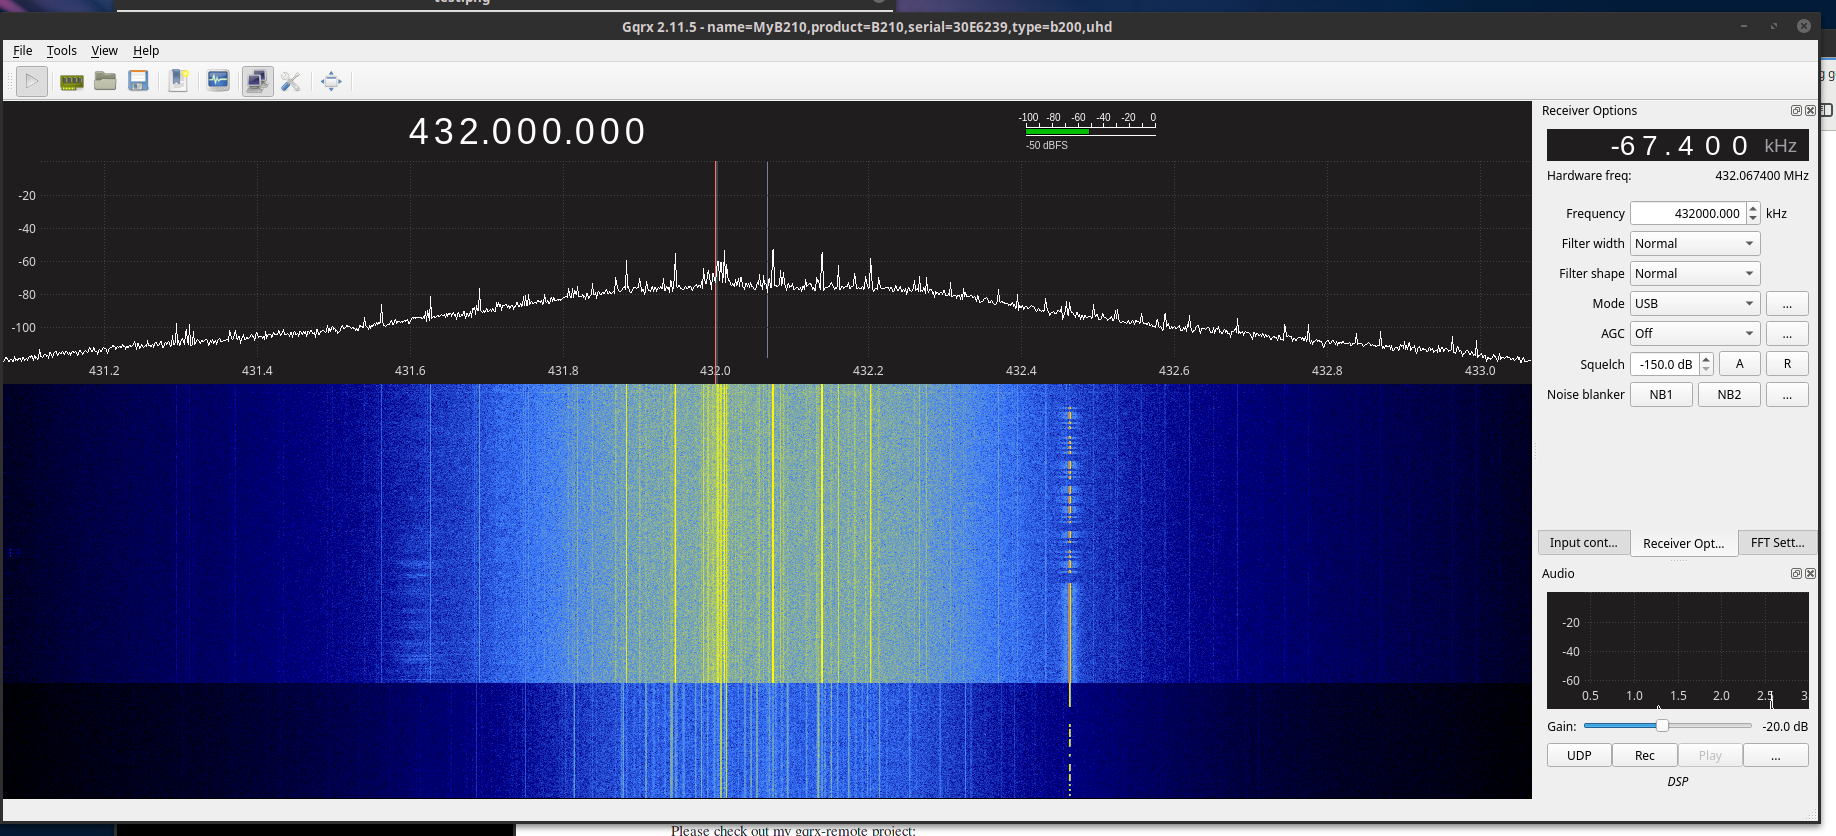Click the fullscreen arrows icon
1836x836 pixels.
[331, 81]
